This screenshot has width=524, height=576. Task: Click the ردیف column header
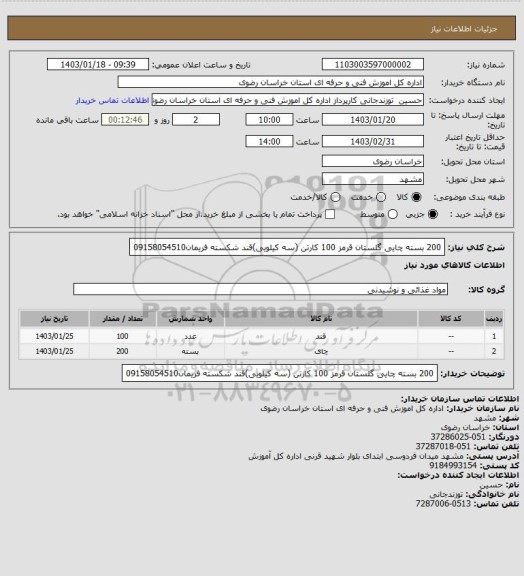(x=494, y=318)
